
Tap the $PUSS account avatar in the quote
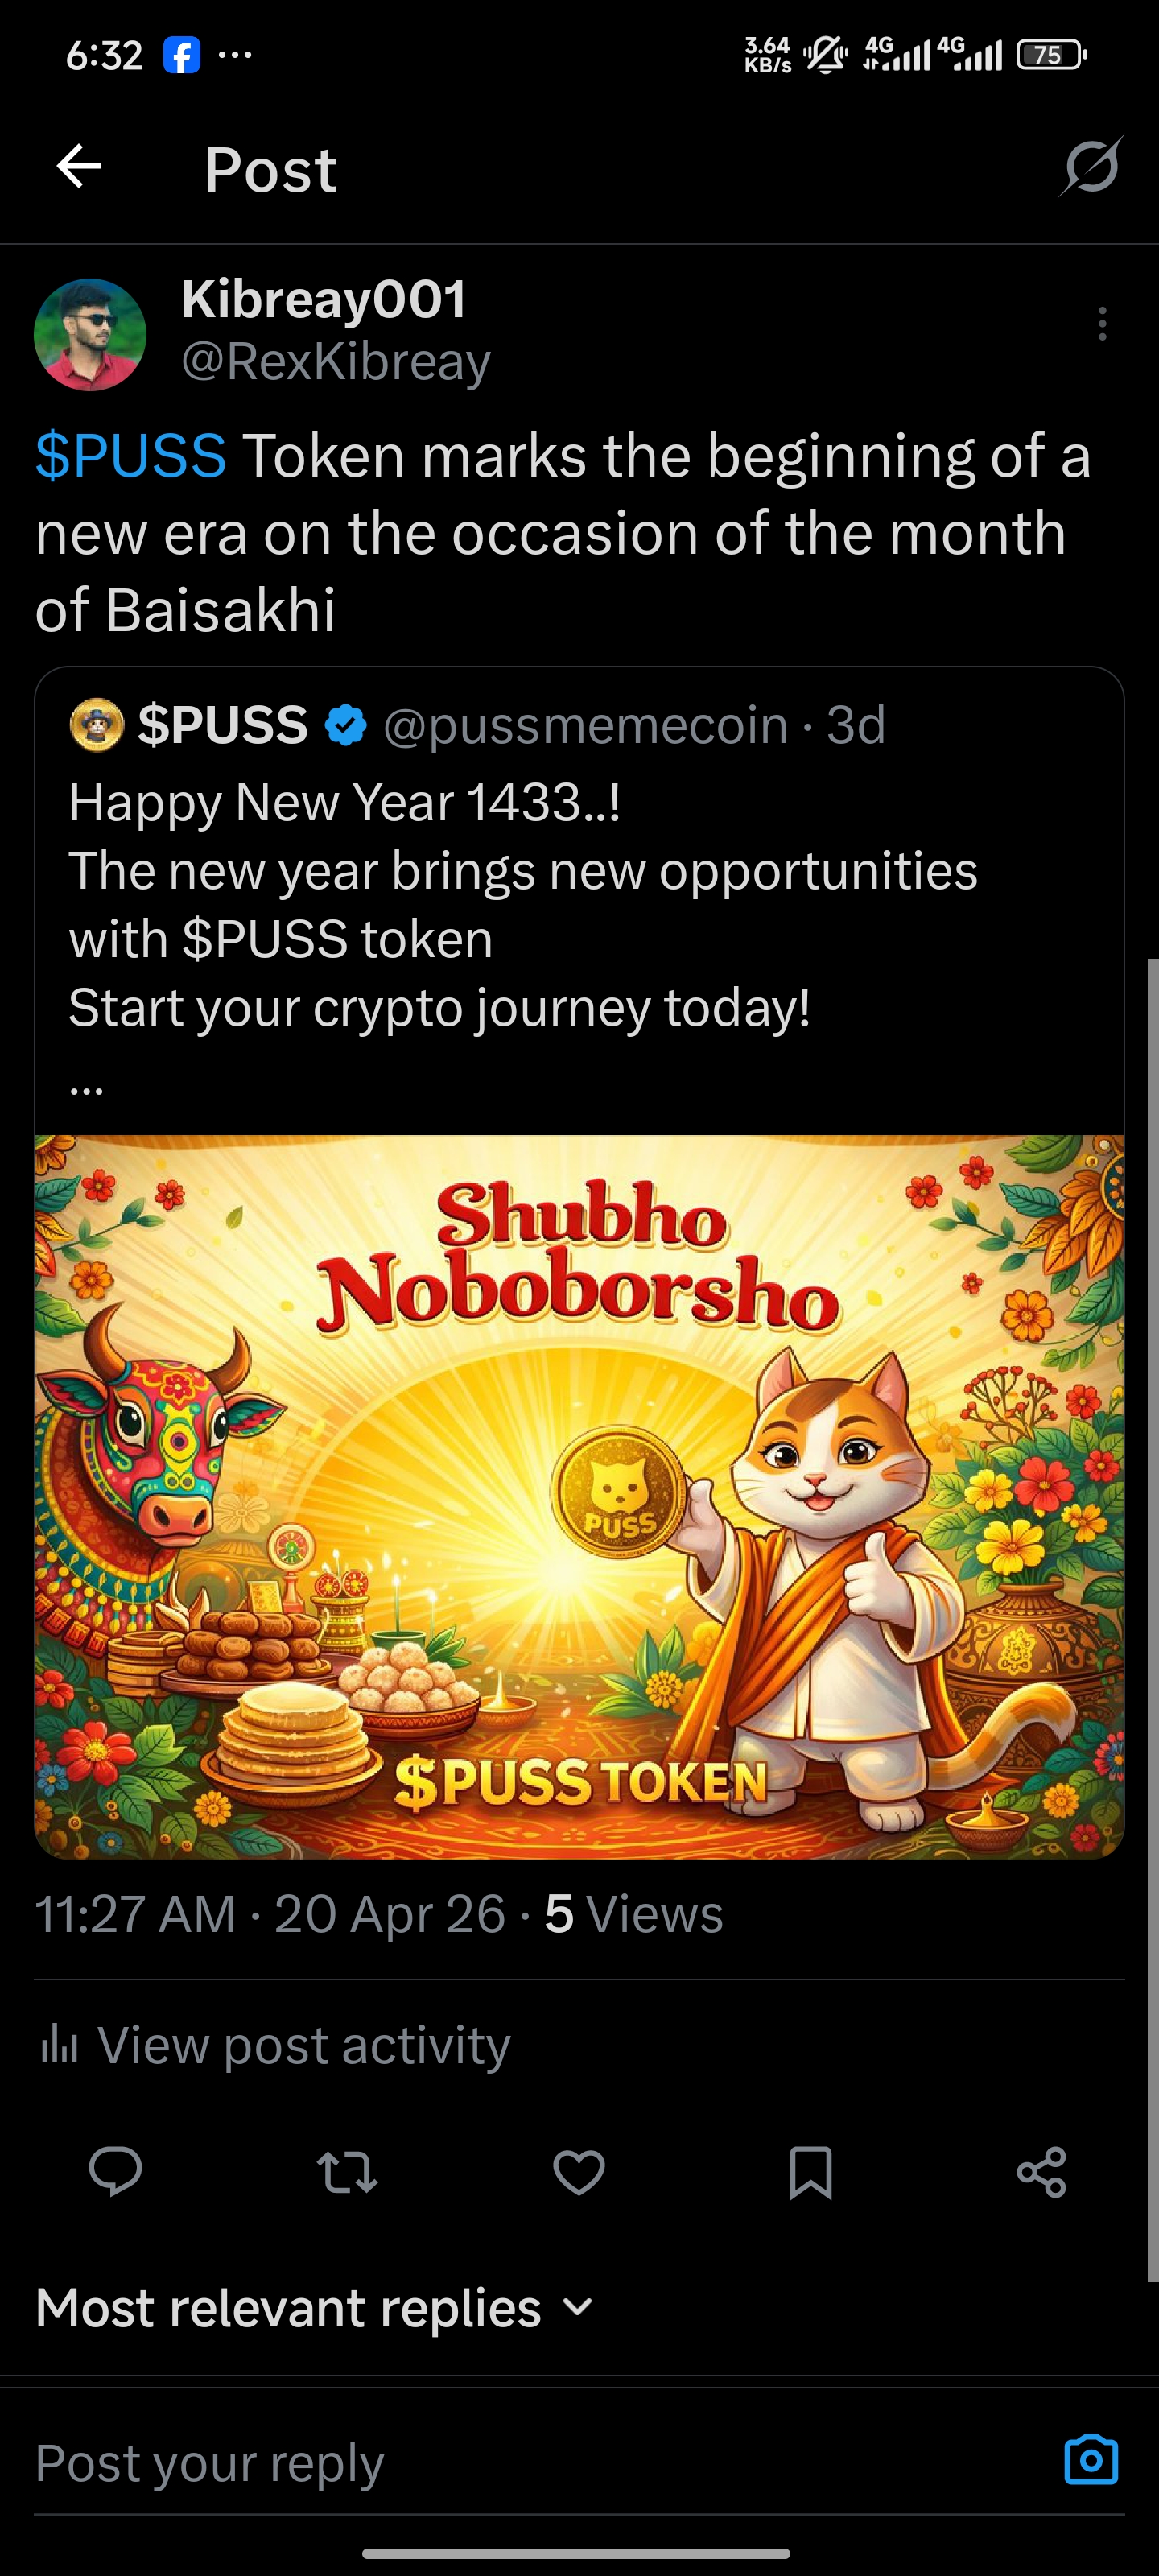pos(96,724)
